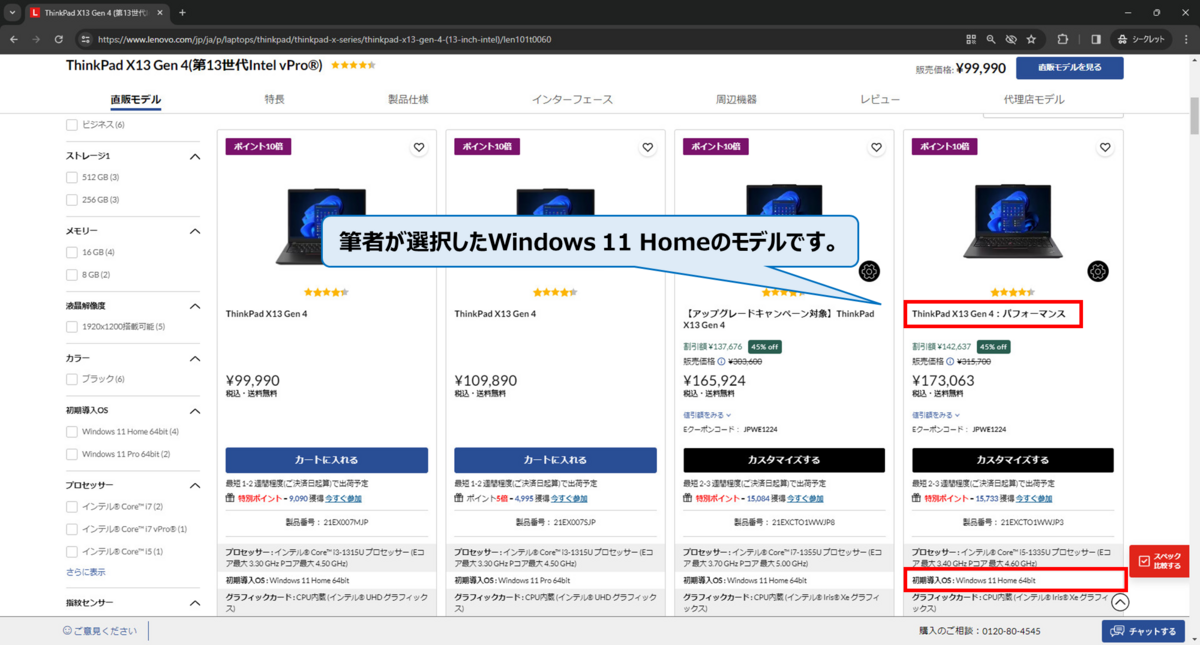Favorite the ¥165,924 model with its heart icon
Image resolution: width=1200 pixels, height=645 pixels.
(x=876, y=147)
